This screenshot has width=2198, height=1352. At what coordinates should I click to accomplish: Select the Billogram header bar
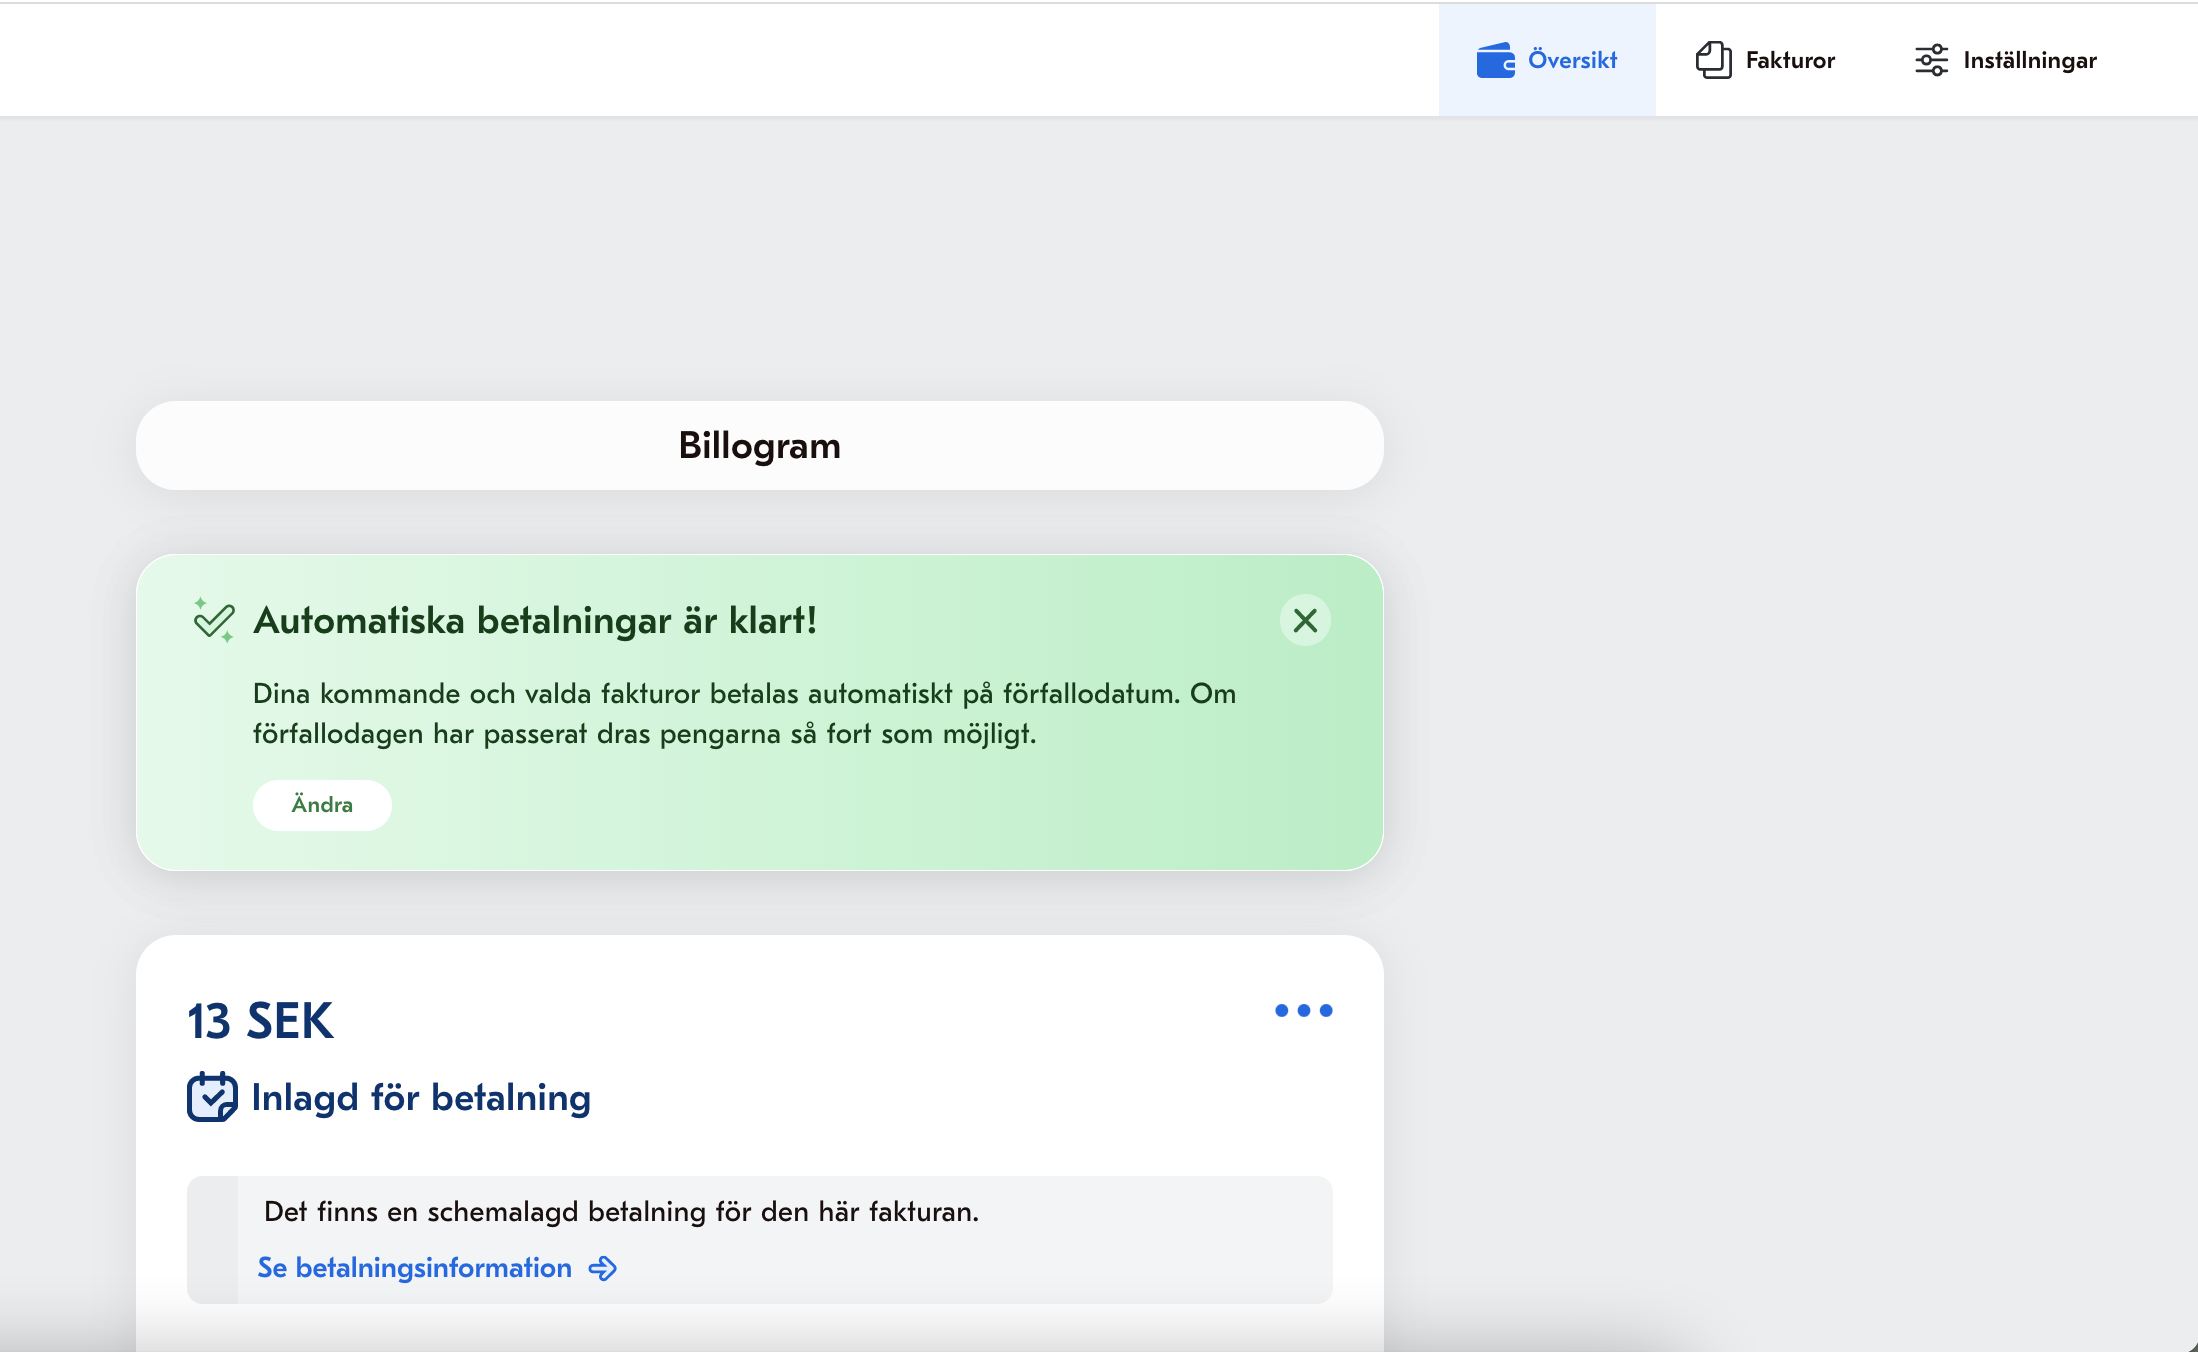pyautogui.click(x=760, y=446)
